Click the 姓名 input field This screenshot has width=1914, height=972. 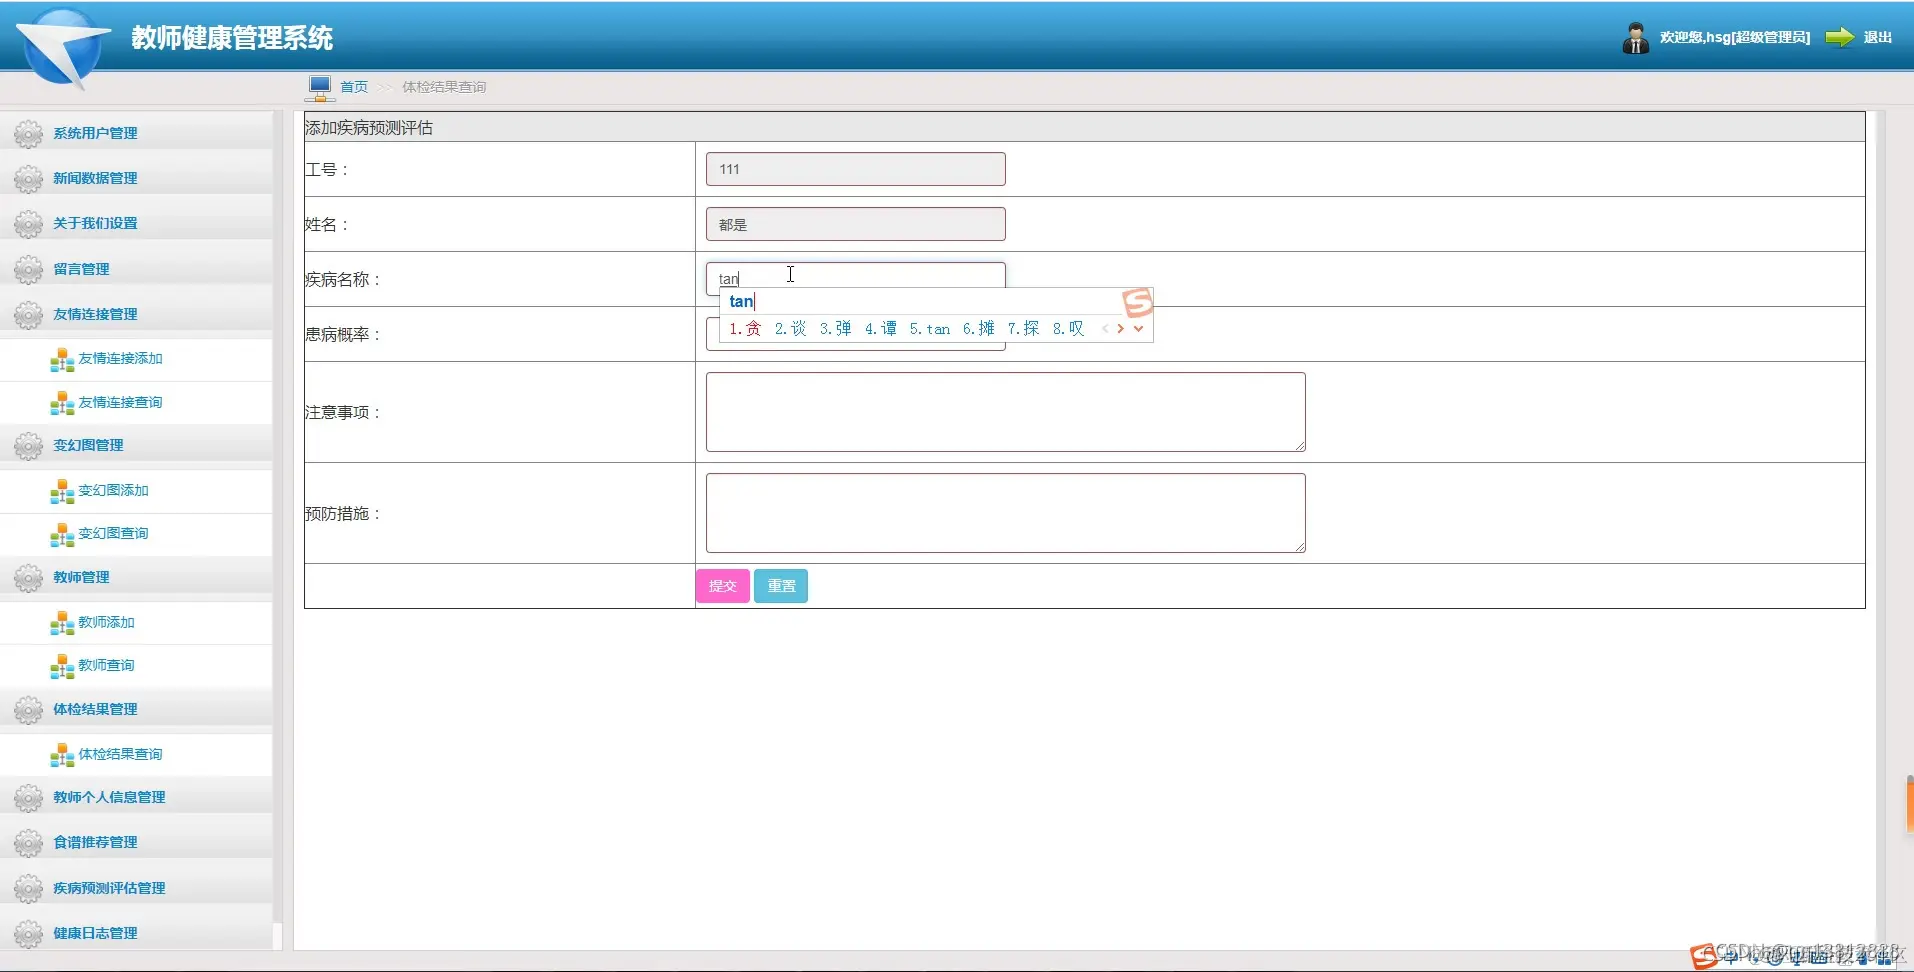coord(856,224)
